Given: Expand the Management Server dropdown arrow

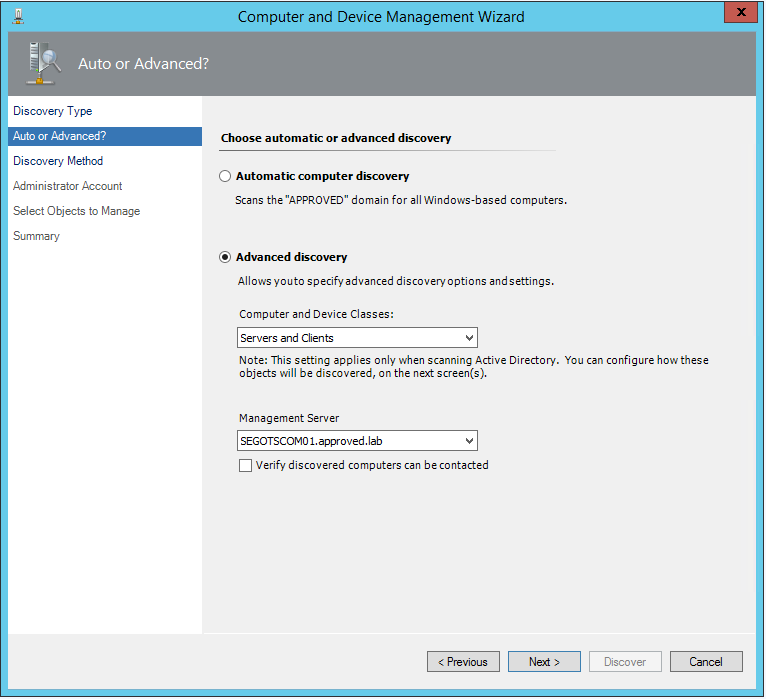Looking at the screenshot, I should point(469,441).
